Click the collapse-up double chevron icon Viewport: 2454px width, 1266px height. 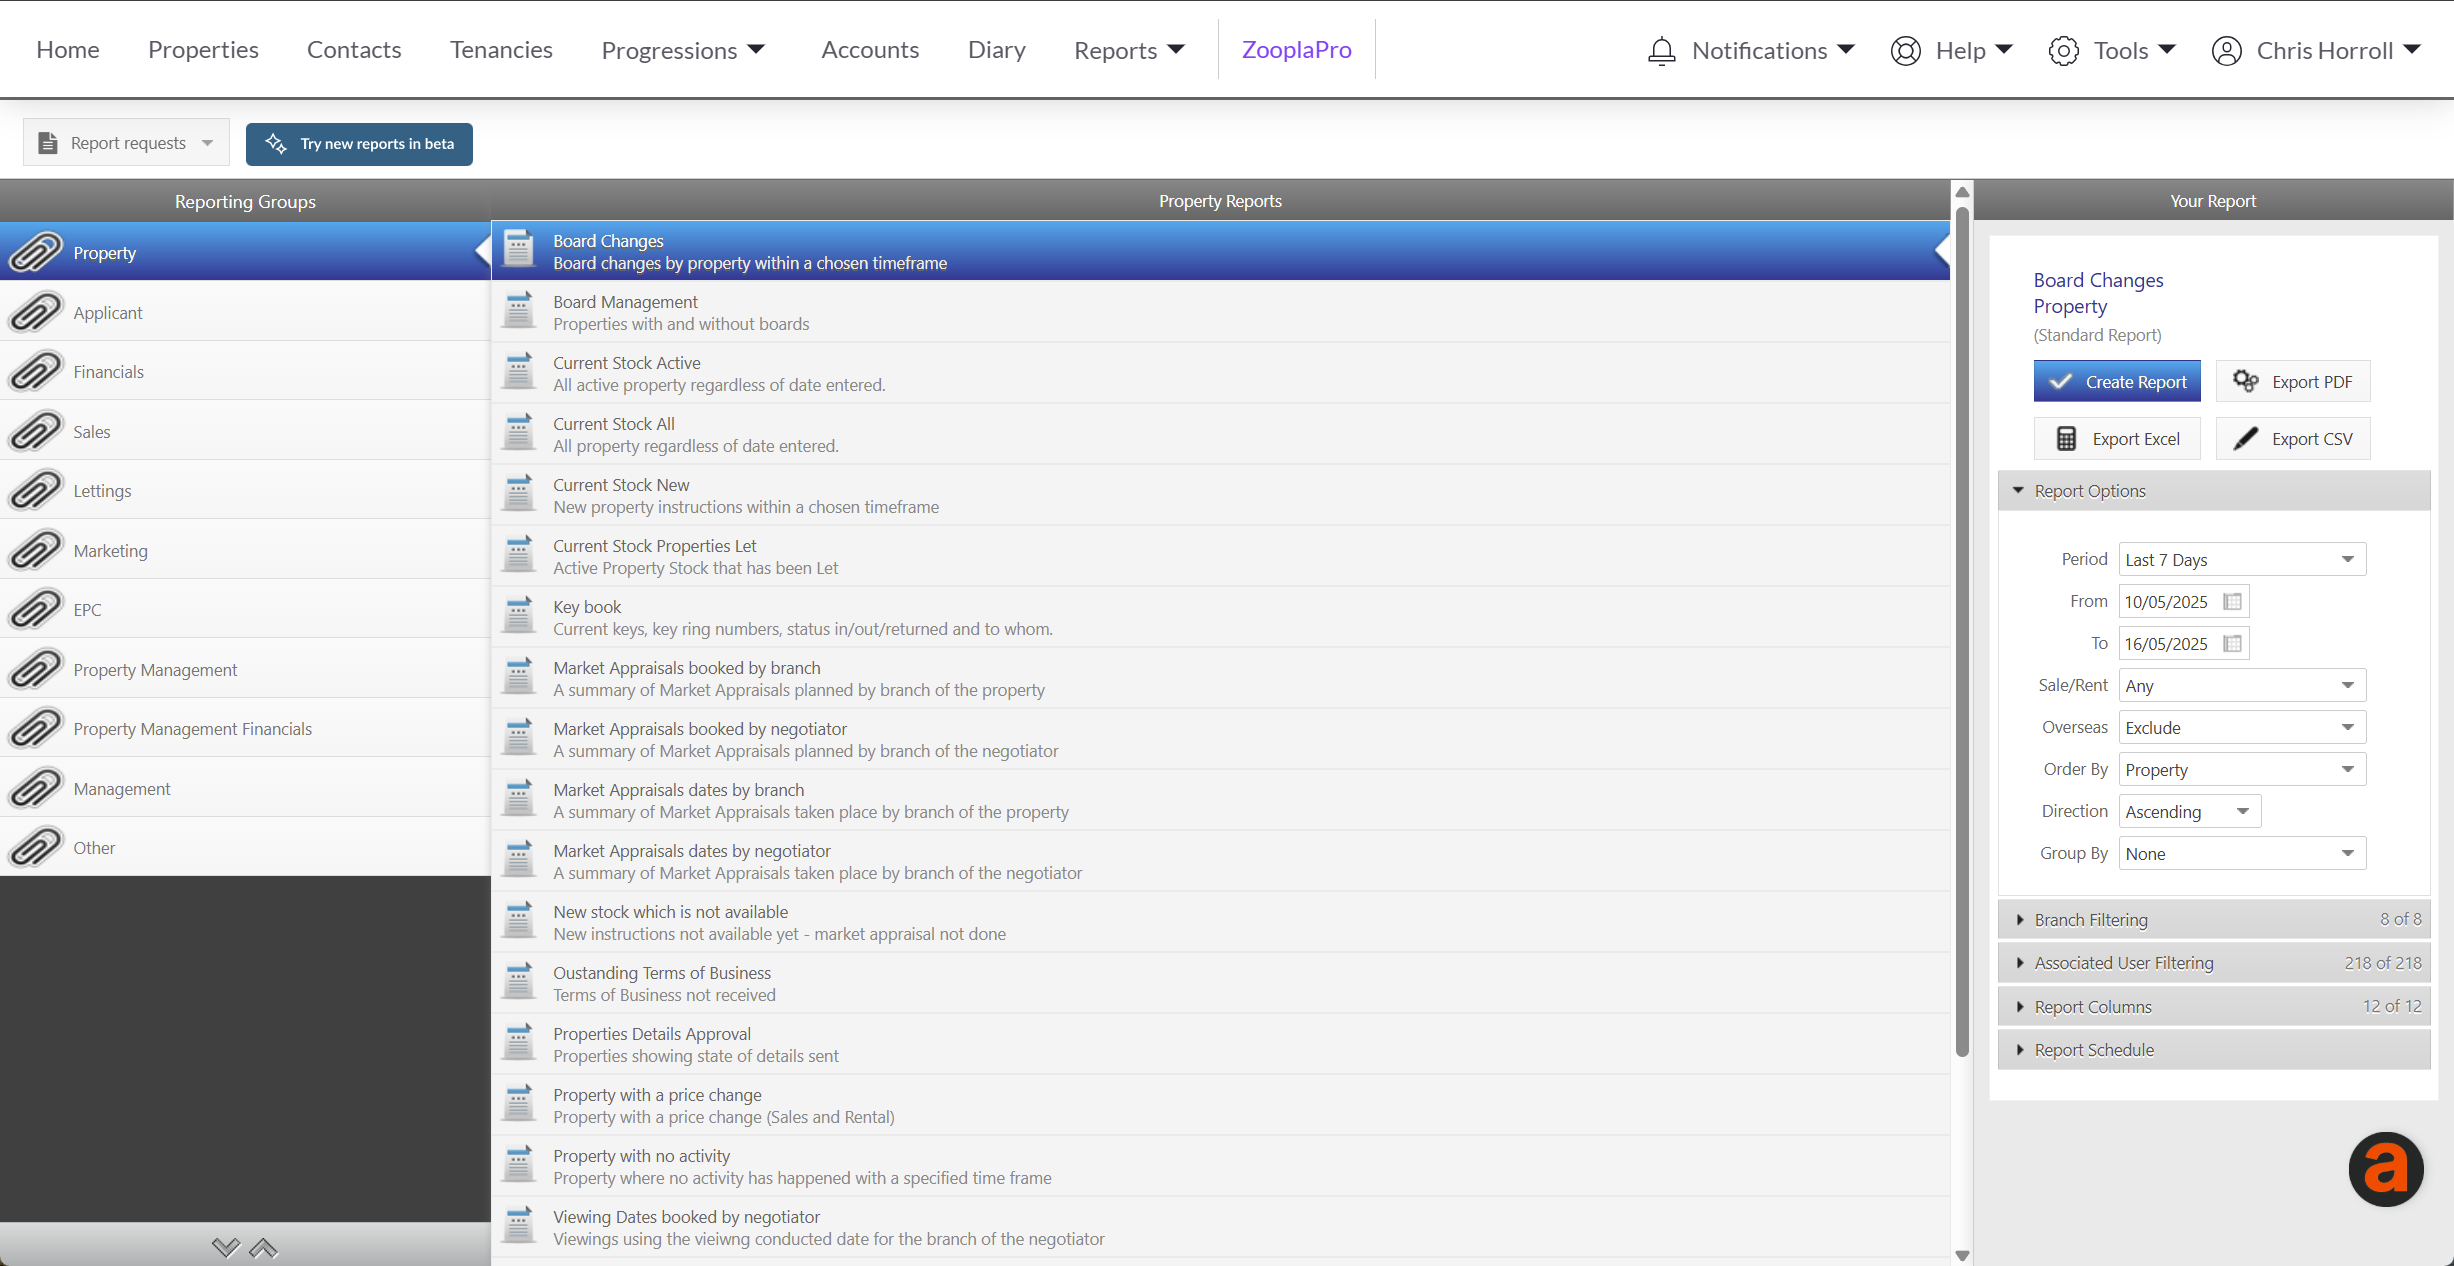pos(263,1247)
